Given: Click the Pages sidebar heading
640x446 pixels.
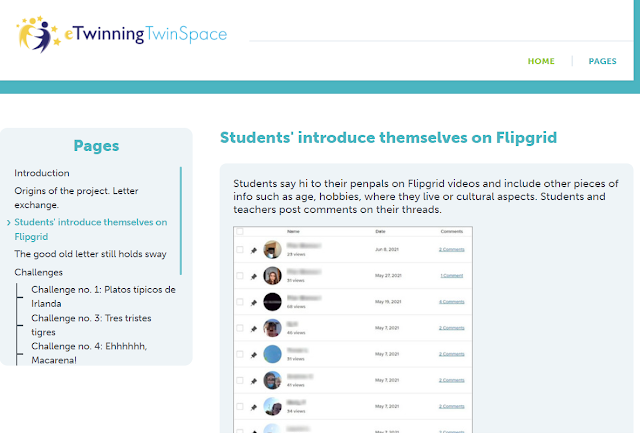Looking at the screenshot, I should [x=96, y=146].
